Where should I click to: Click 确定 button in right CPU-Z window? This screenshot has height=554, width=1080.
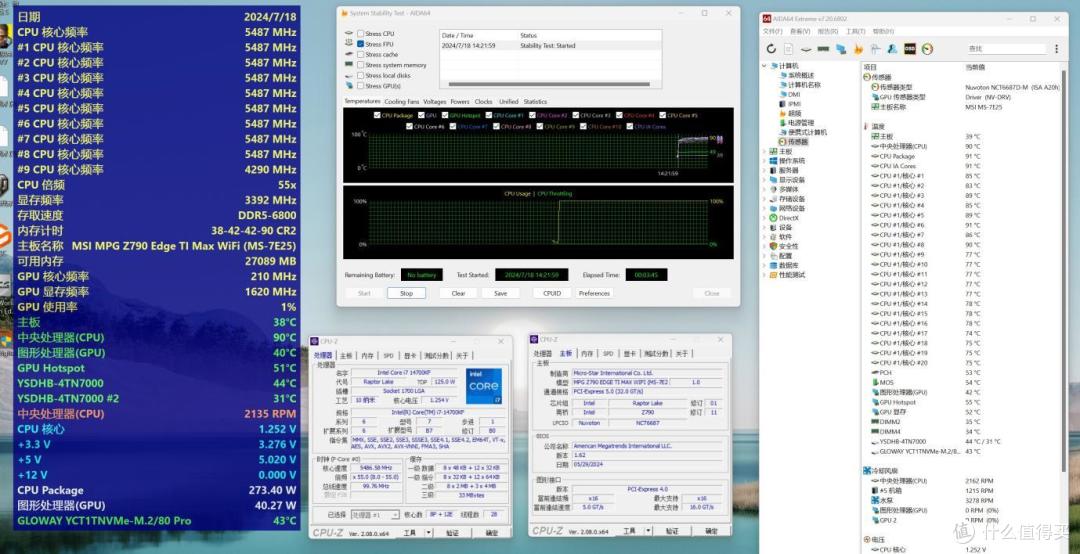[712, 531]
